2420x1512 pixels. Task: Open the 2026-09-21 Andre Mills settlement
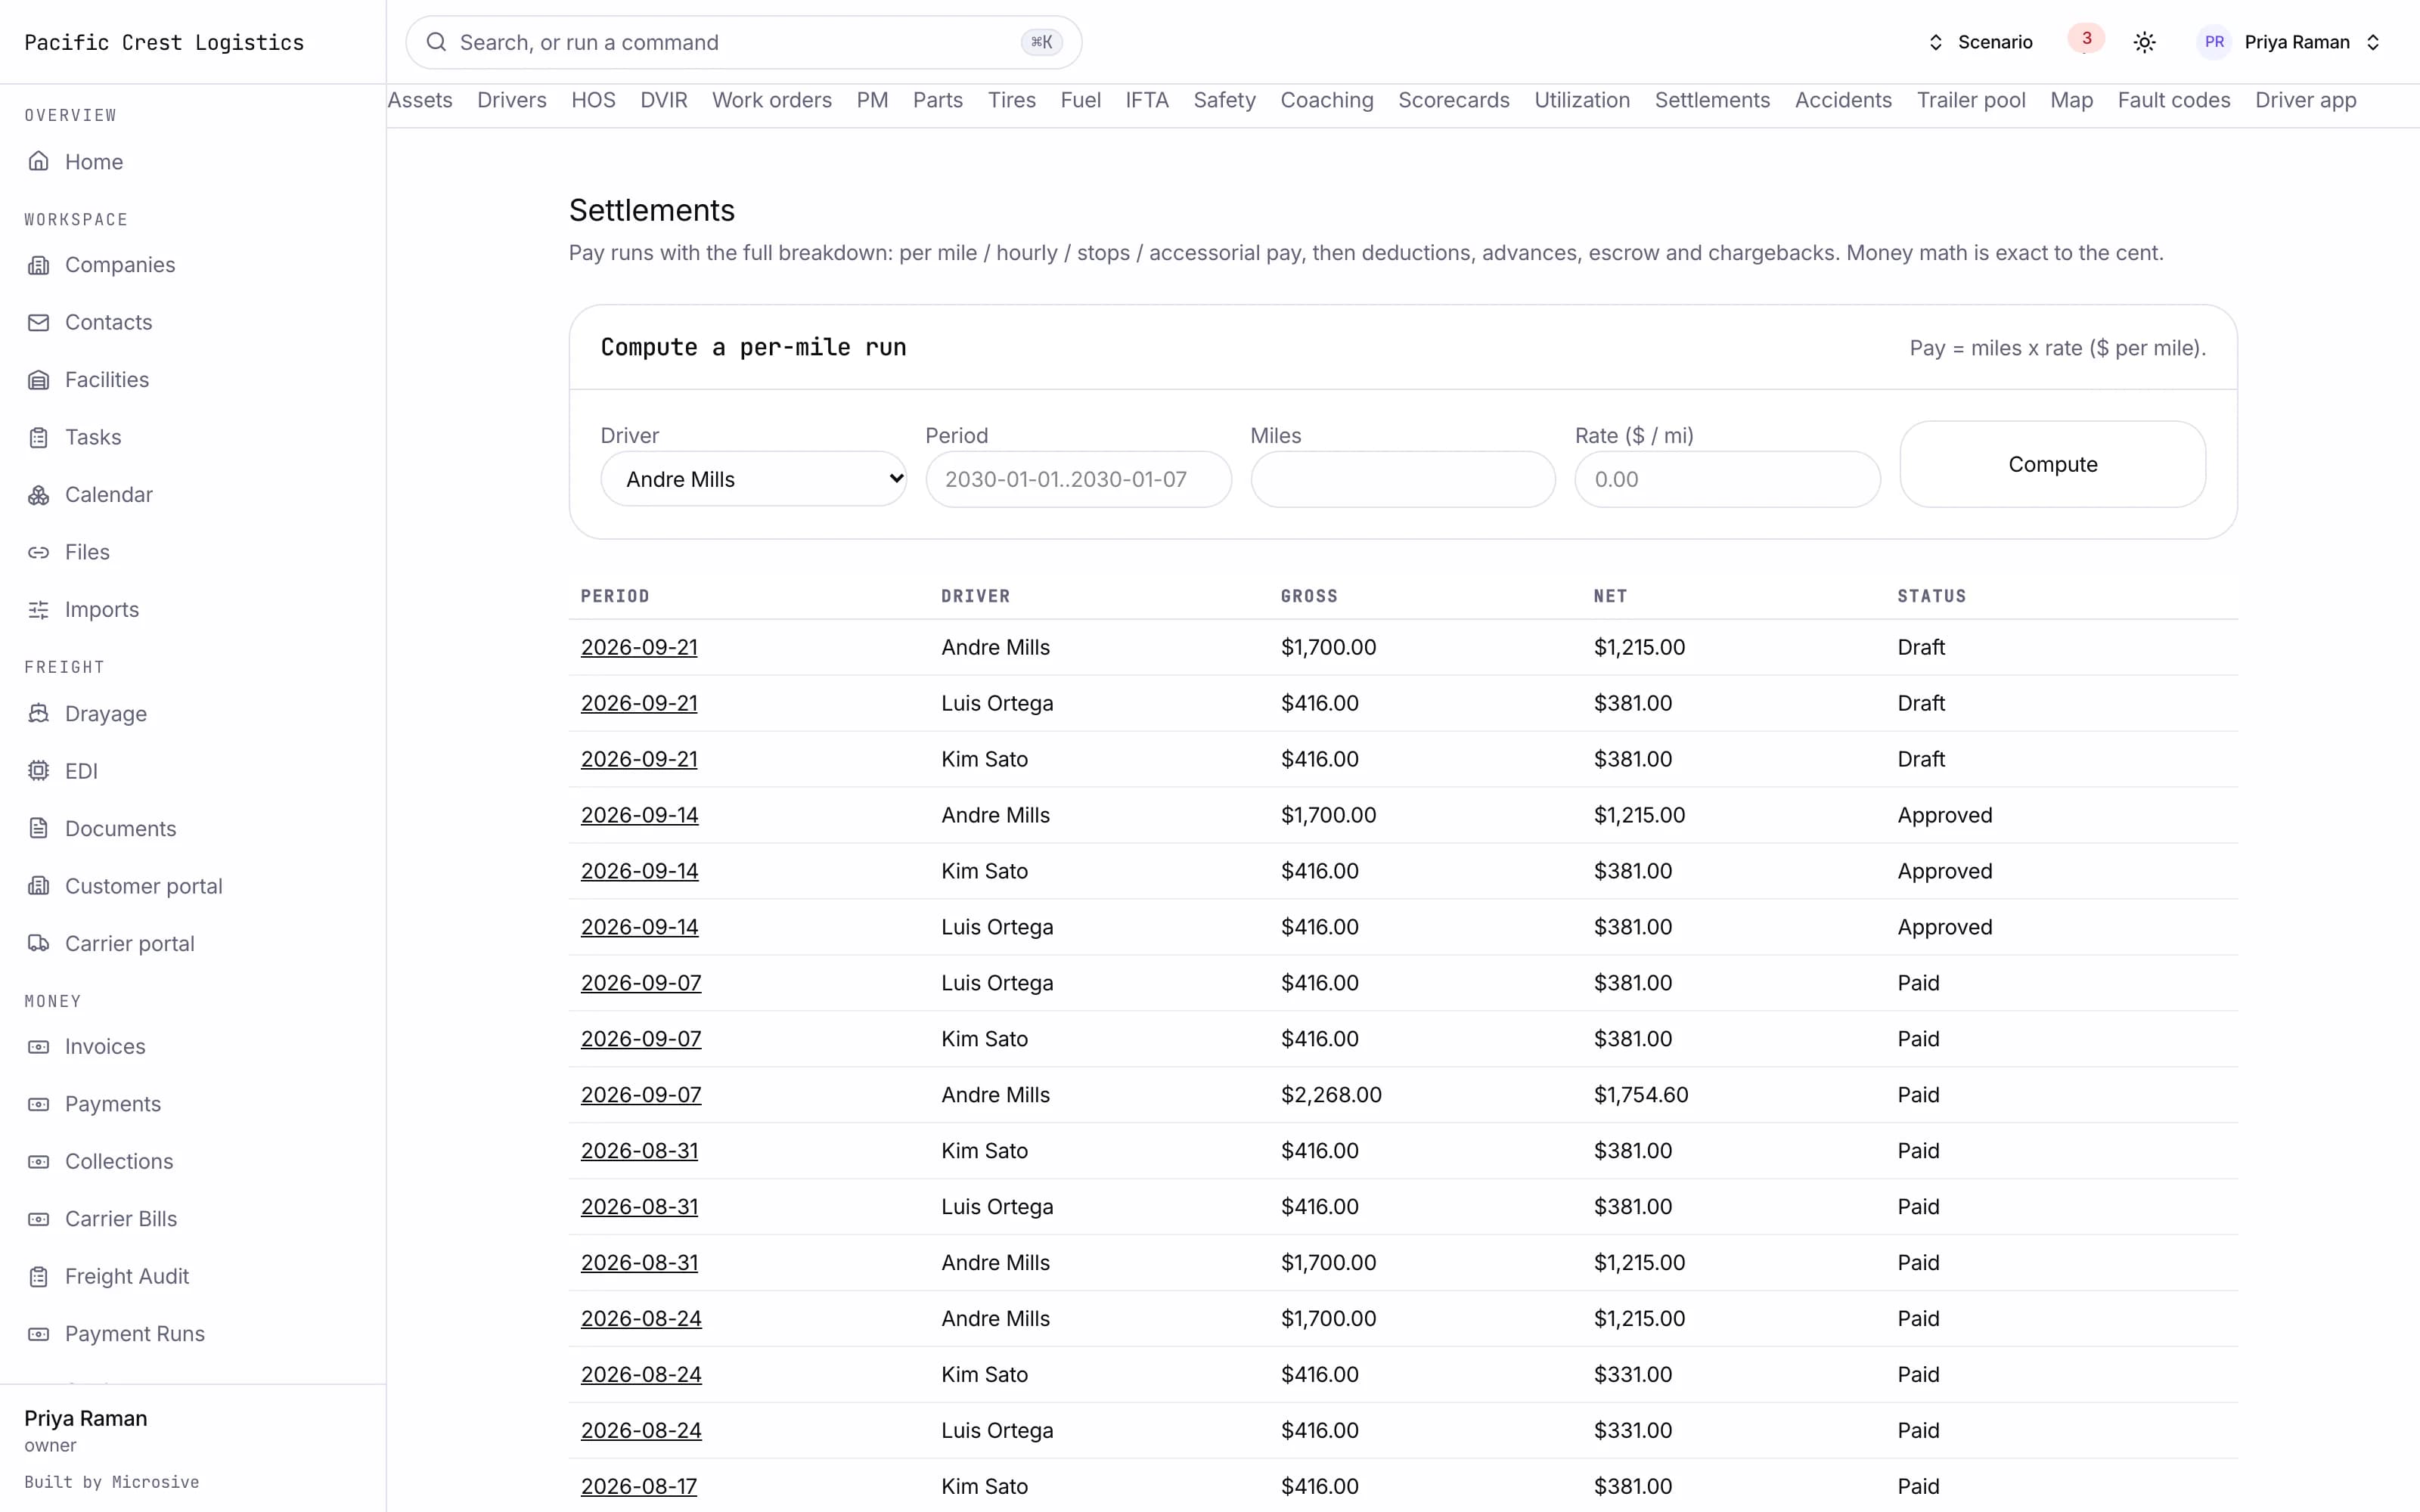[639, 647]
